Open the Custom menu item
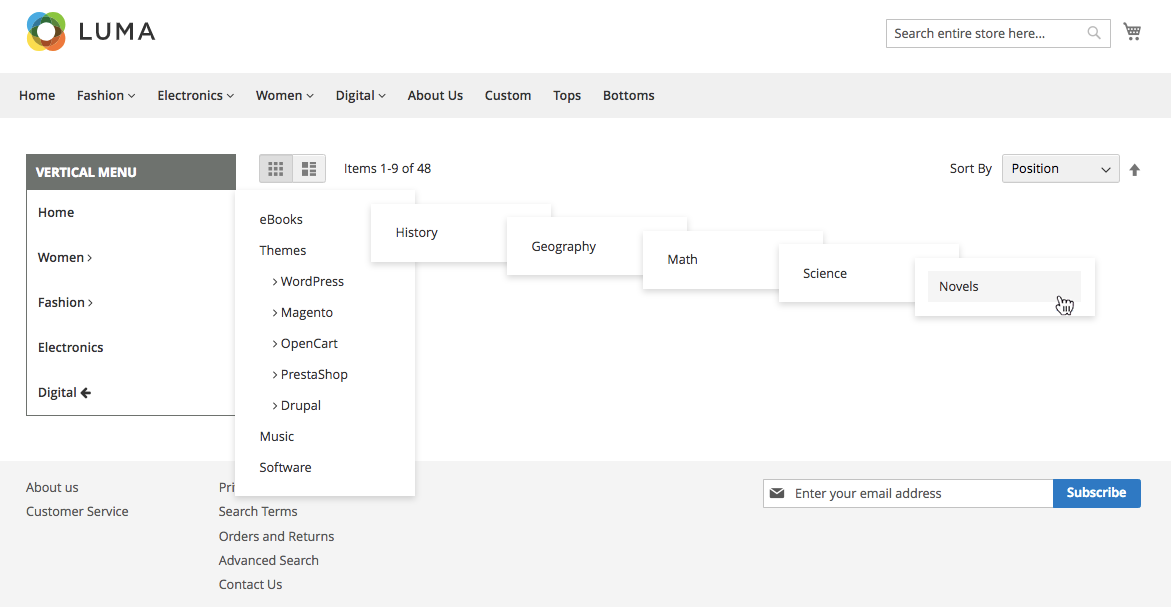Screen dimensions: 1171x607 pyautogui.click(x=508, y=96)
